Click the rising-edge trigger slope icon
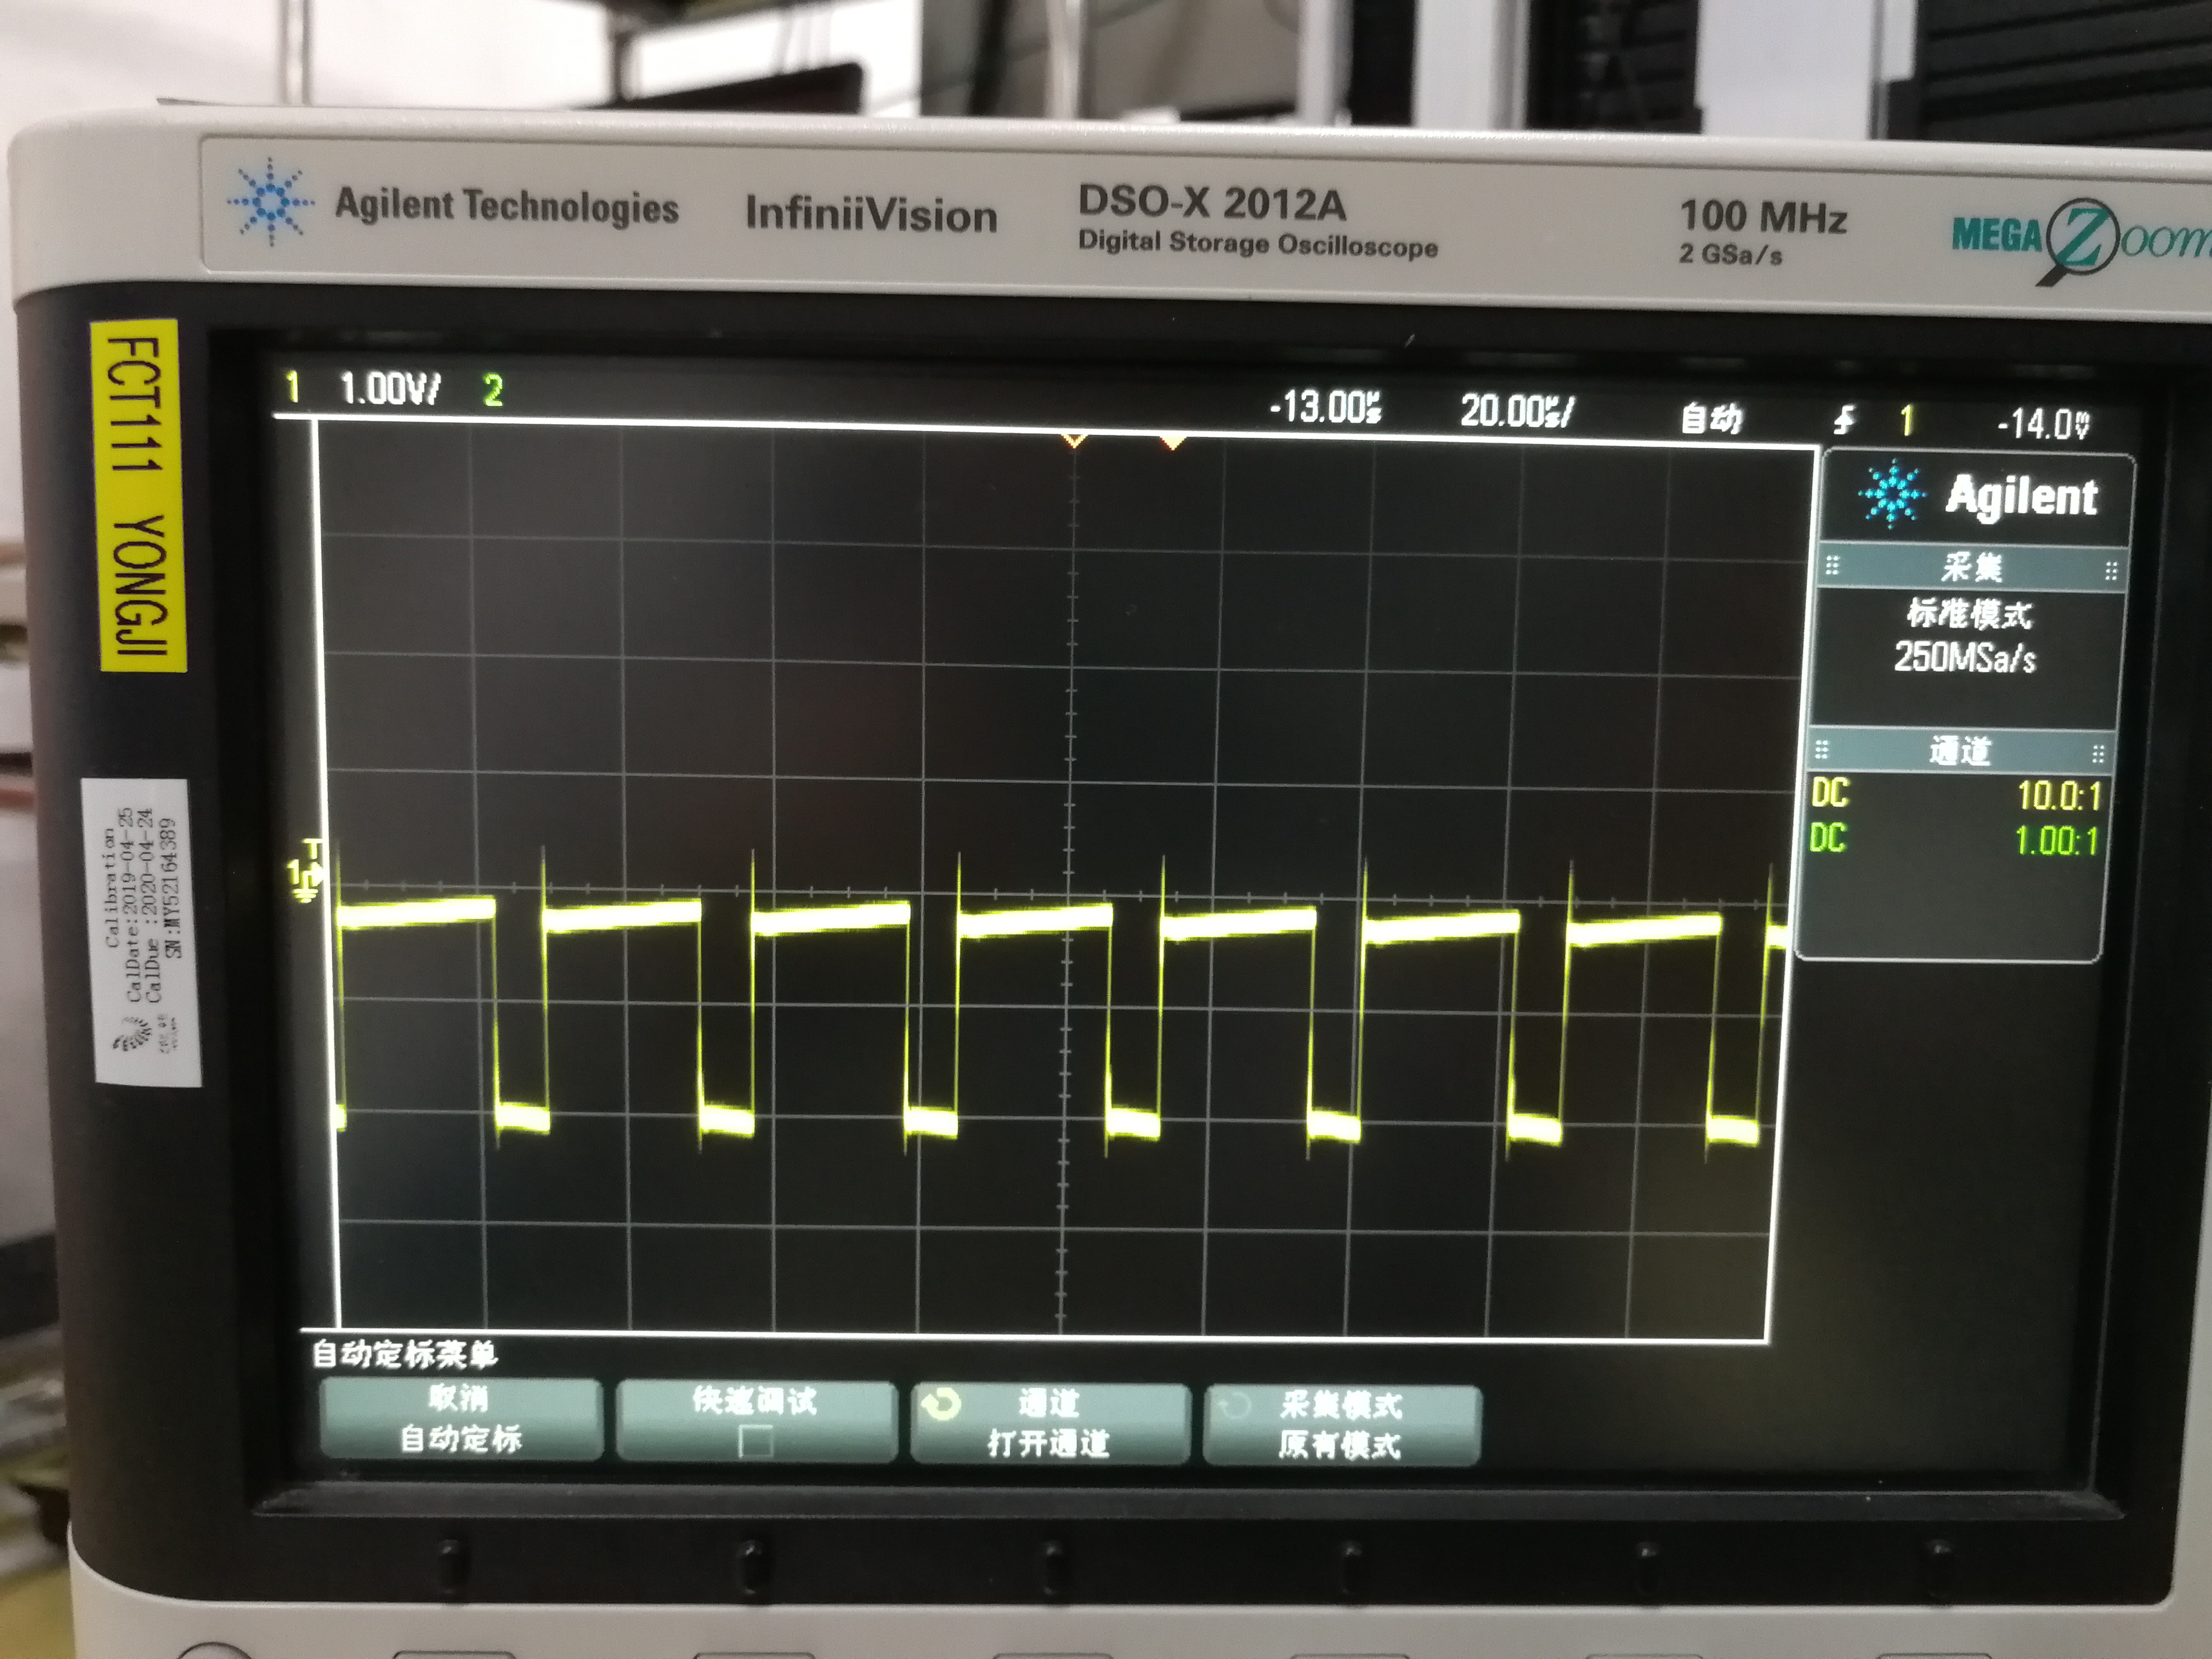Screen dimensions: 2212x1659 1845,420
